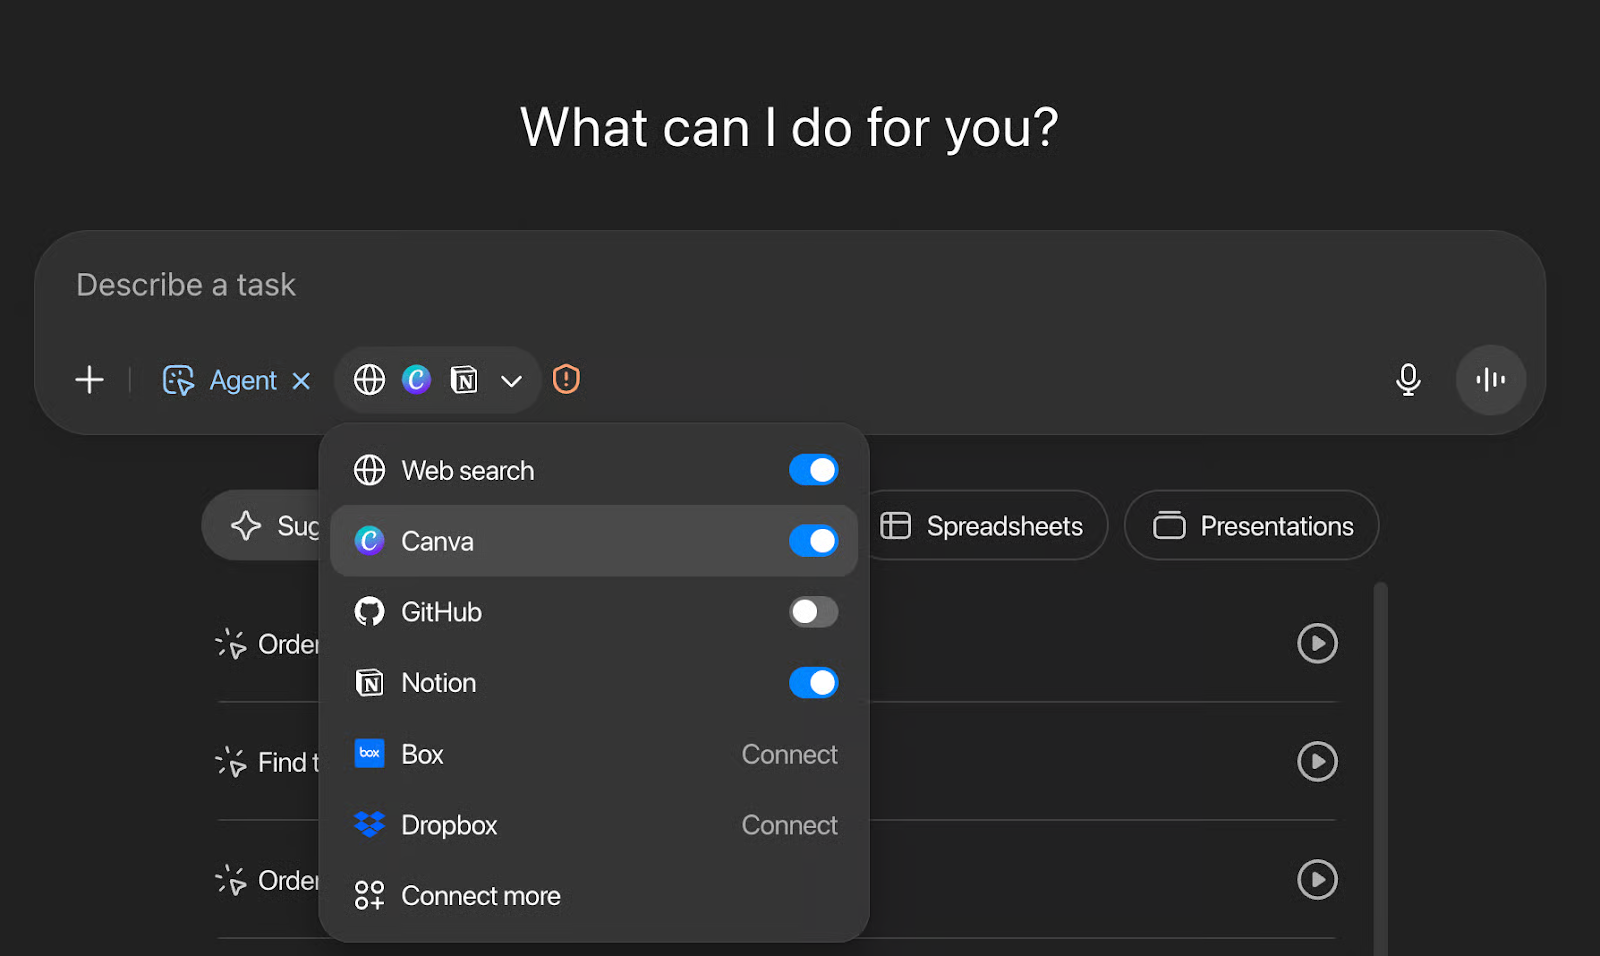This screenshot has height=956, width=1600.
Task: Click the orange shield warning icon
Action: pyautogui.click(x=566, y=379)
